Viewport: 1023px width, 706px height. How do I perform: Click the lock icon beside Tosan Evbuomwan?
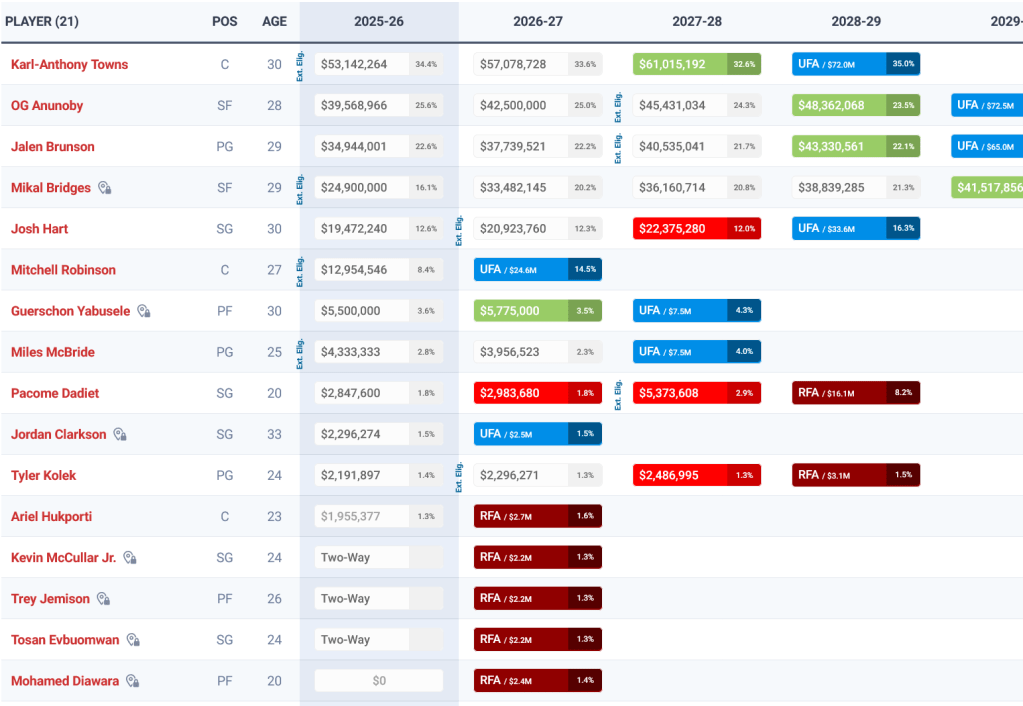tap(134, 640)
